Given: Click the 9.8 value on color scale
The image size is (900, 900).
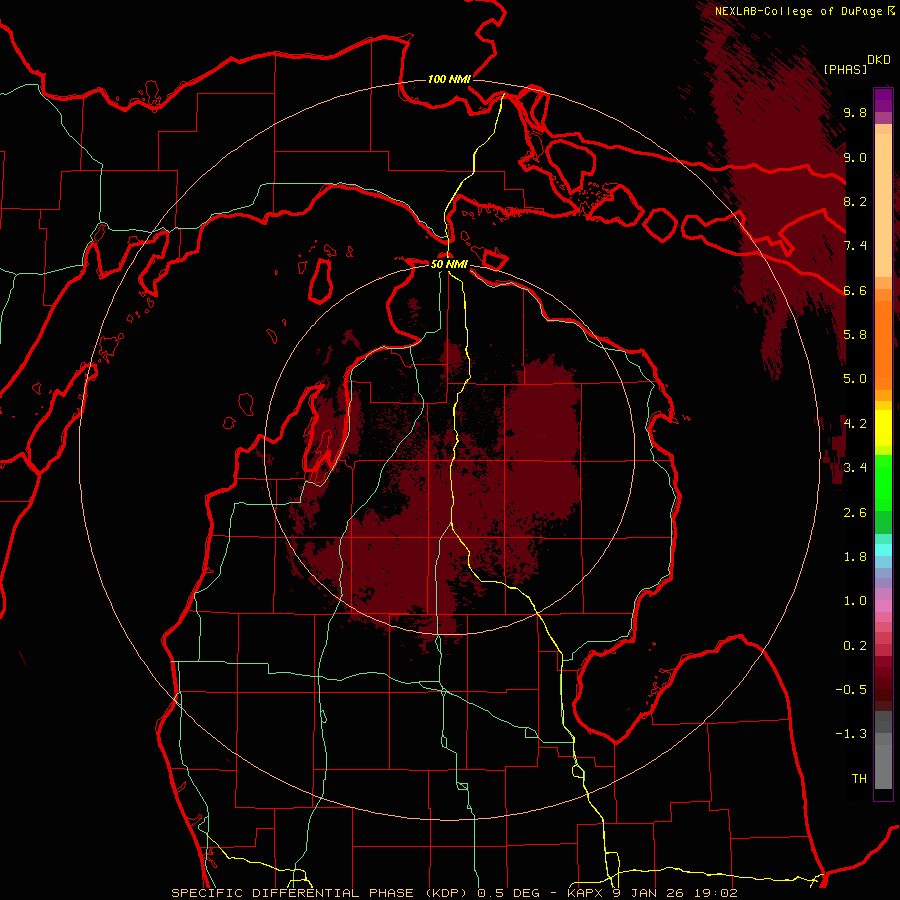Looking at the screenshot, I should click(x=855, y=113).
